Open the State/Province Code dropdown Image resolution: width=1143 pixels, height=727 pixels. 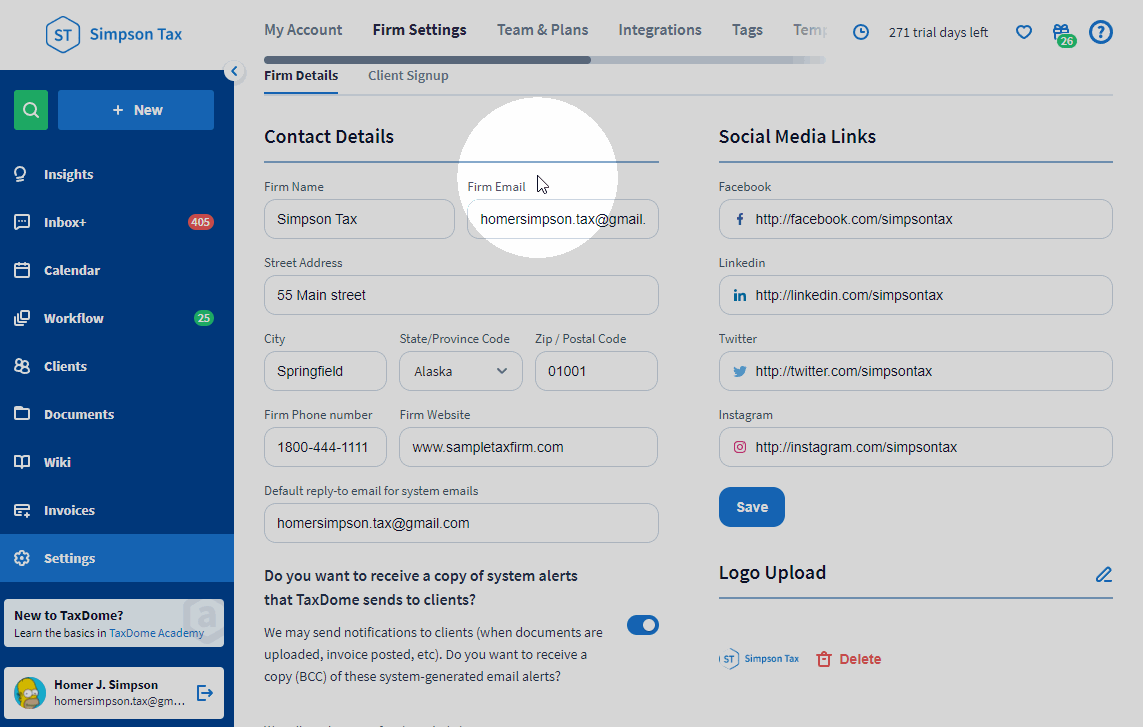(x=461, y=371)
